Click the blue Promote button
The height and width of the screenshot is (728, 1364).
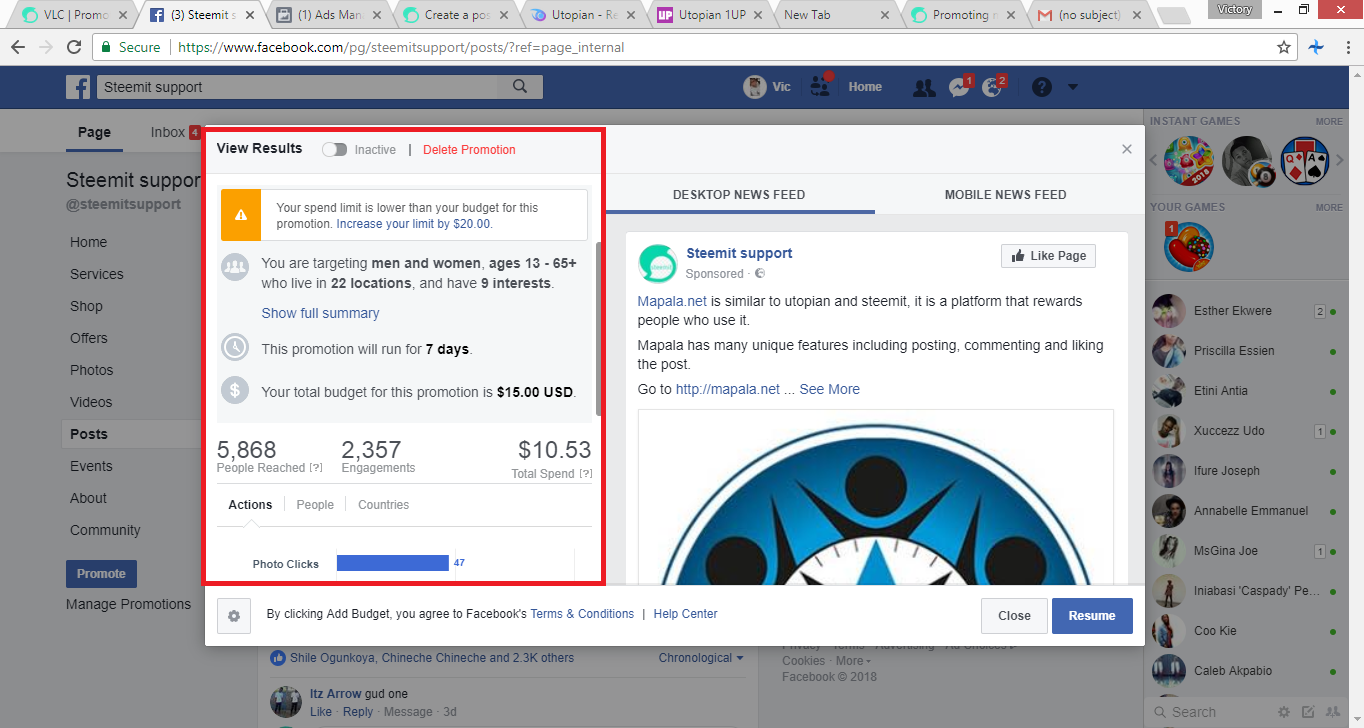click(x=101, y=574)
